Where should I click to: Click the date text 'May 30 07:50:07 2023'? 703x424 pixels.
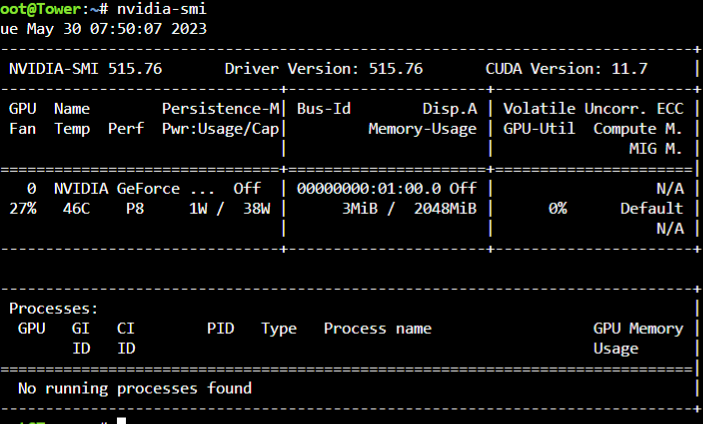pos(117,29)
